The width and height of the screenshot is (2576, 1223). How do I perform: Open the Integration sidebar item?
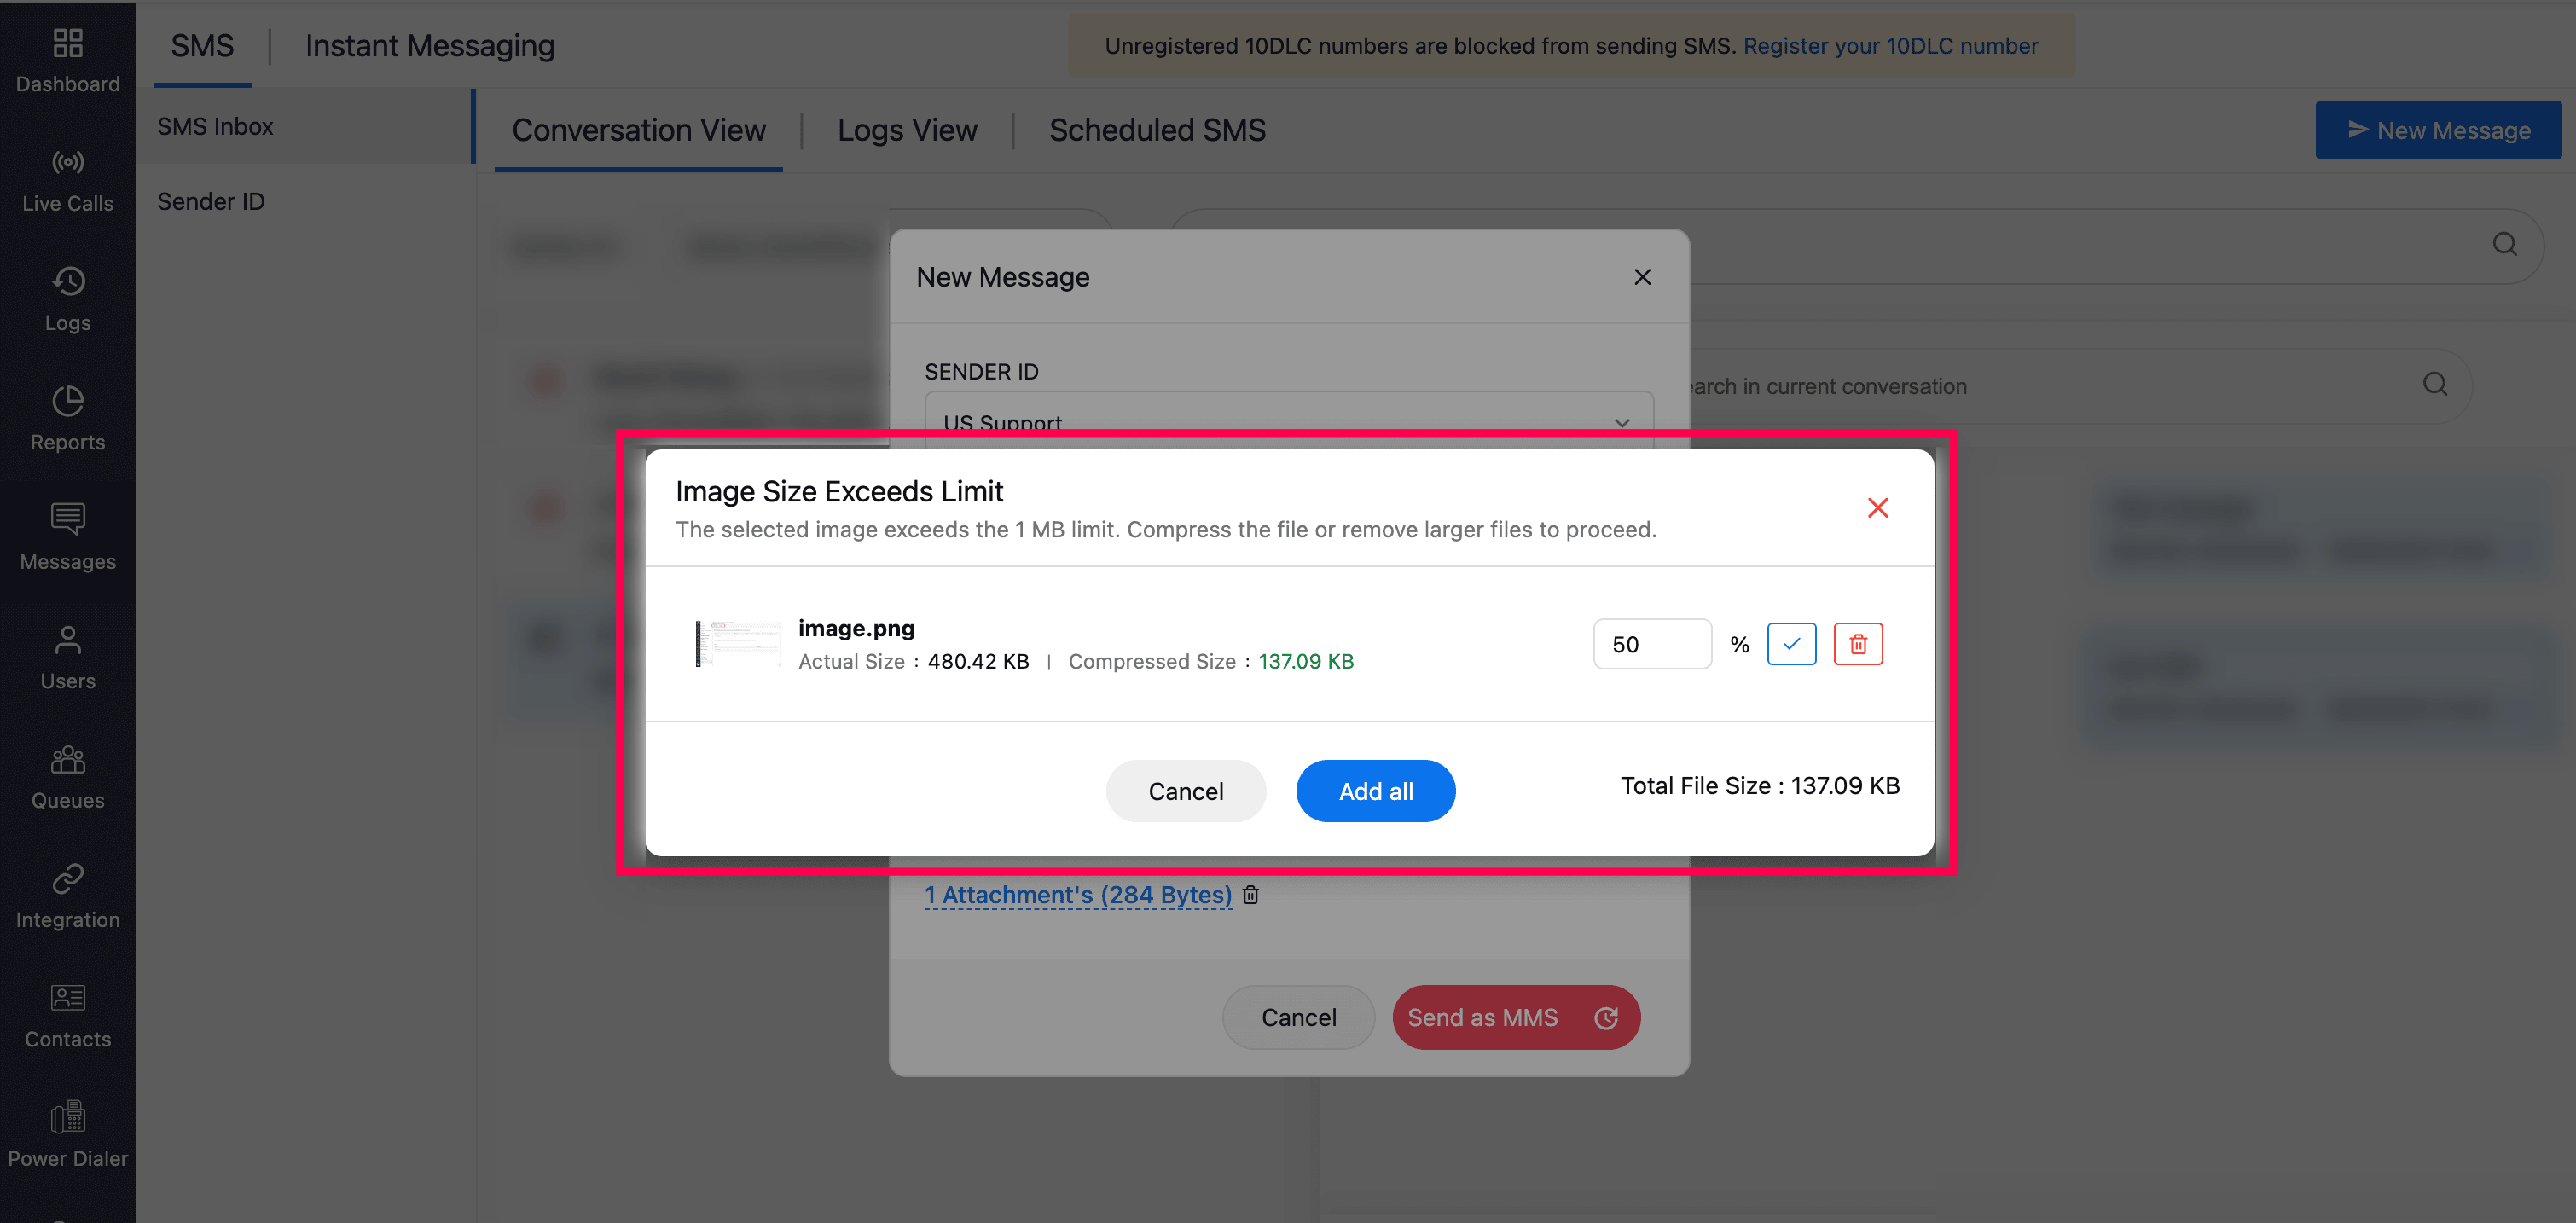[68, 896]
